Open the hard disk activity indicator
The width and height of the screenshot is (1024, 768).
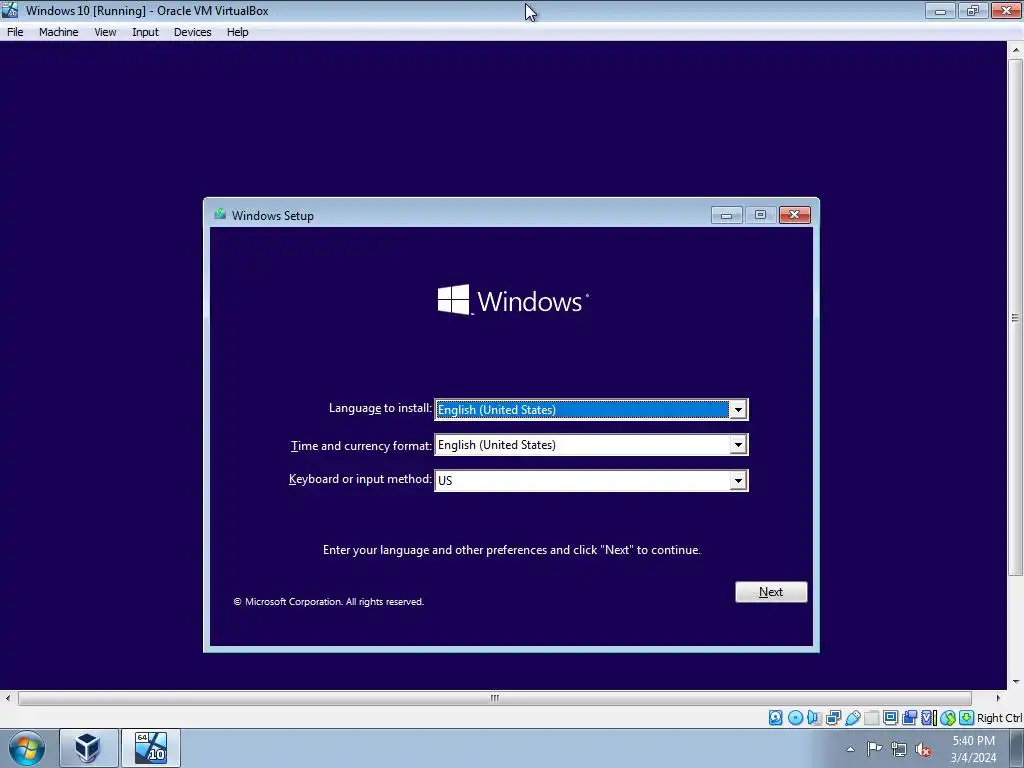(x=775, y=718)
